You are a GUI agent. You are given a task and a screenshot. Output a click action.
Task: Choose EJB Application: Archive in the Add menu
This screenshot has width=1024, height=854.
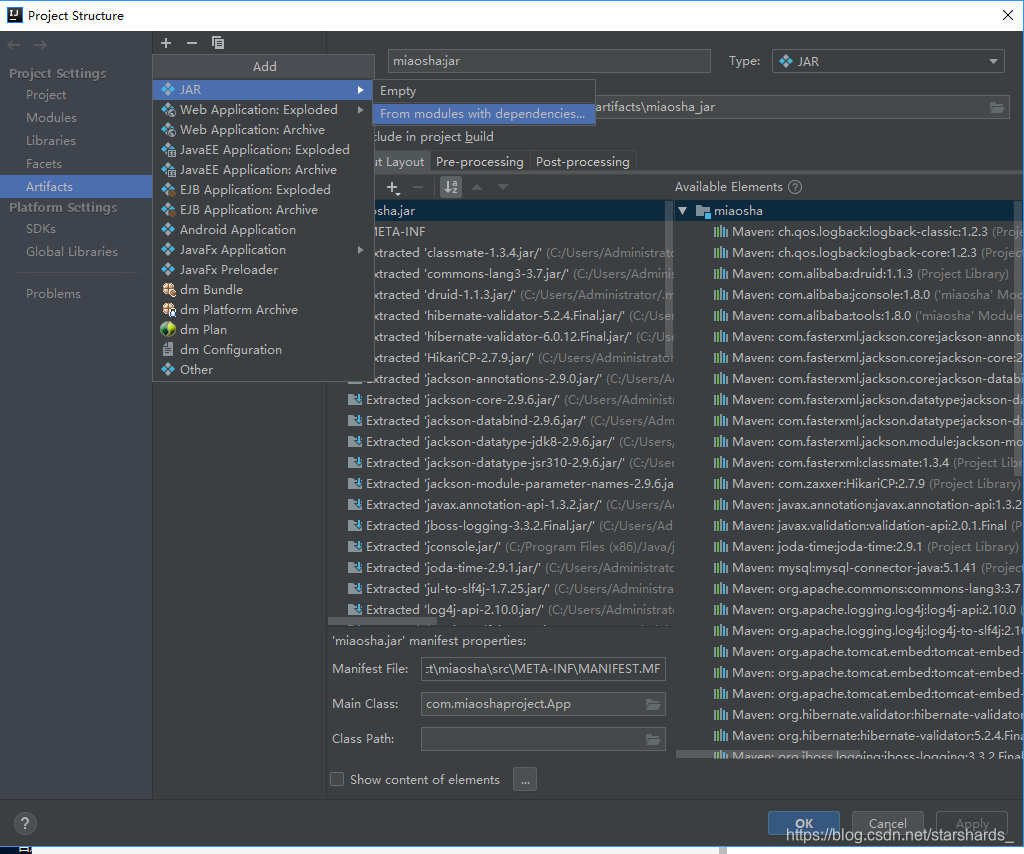pyautogui.click(x=263, y=210)
